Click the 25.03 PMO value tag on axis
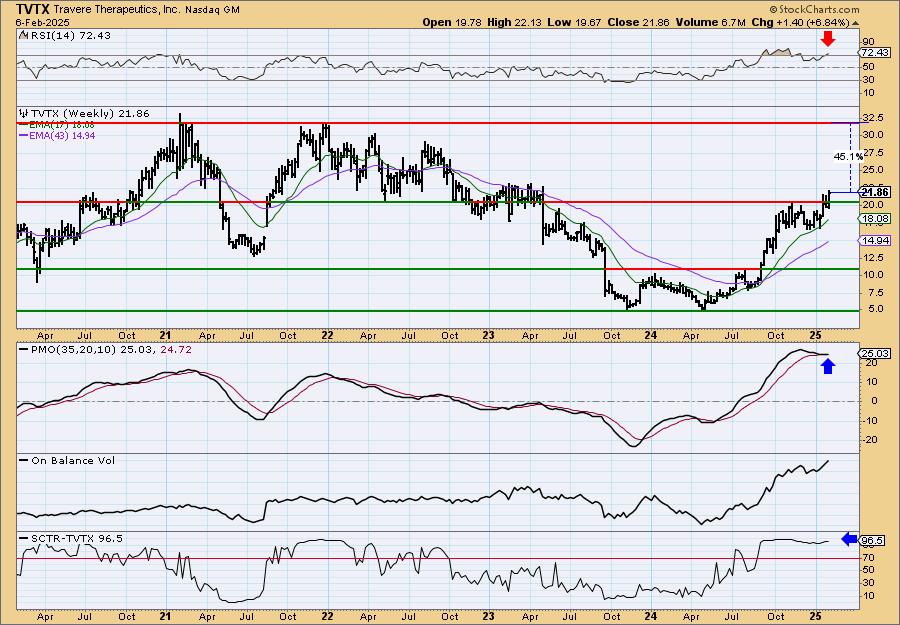The image size is (900, 625). [x=875, y=354]
